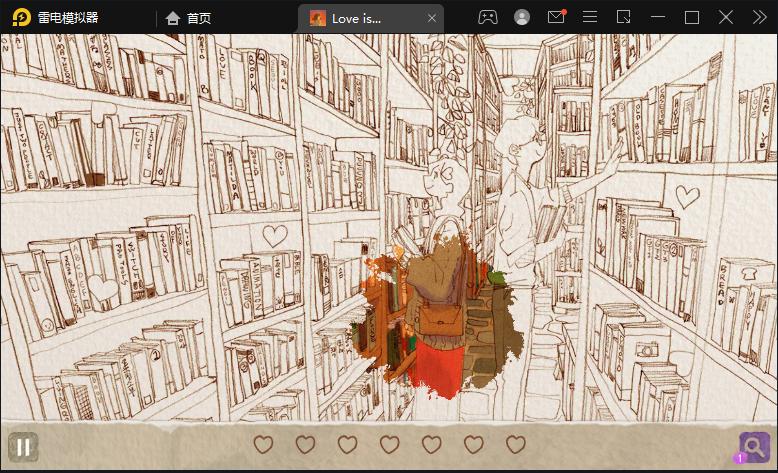Expand the side toolbar double-chevron

(759, 17)
